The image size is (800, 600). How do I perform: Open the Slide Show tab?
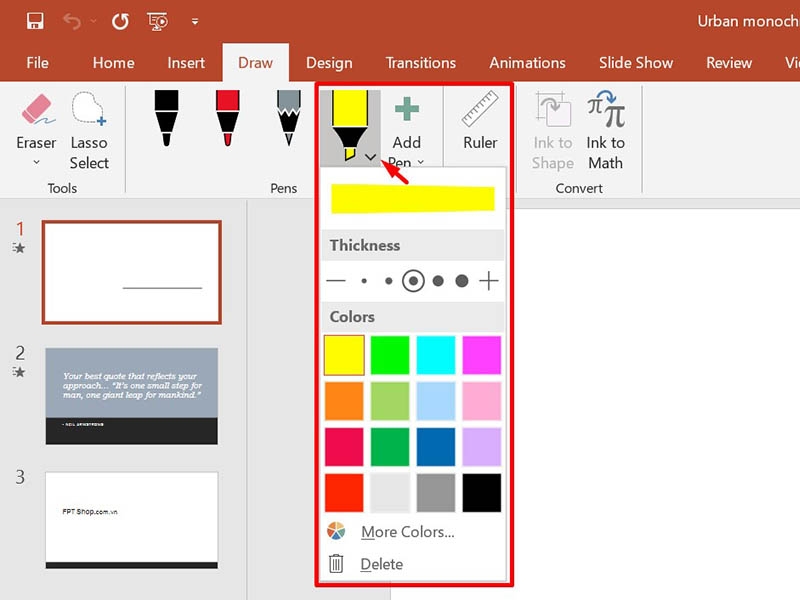click(636, 63)
